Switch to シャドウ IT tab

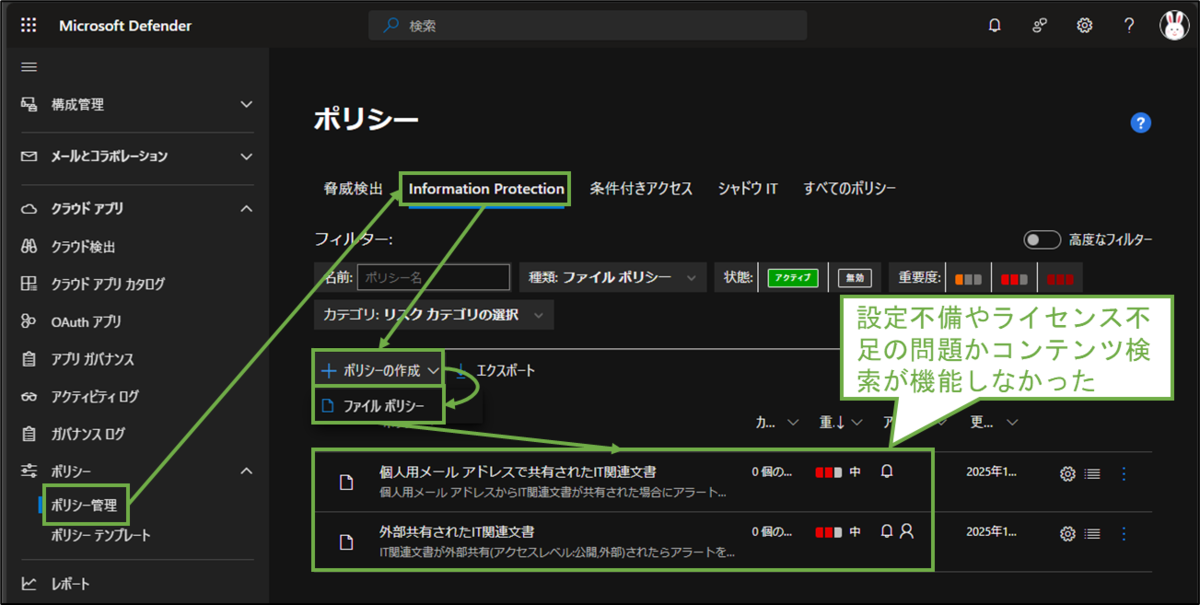coord(747,188)
